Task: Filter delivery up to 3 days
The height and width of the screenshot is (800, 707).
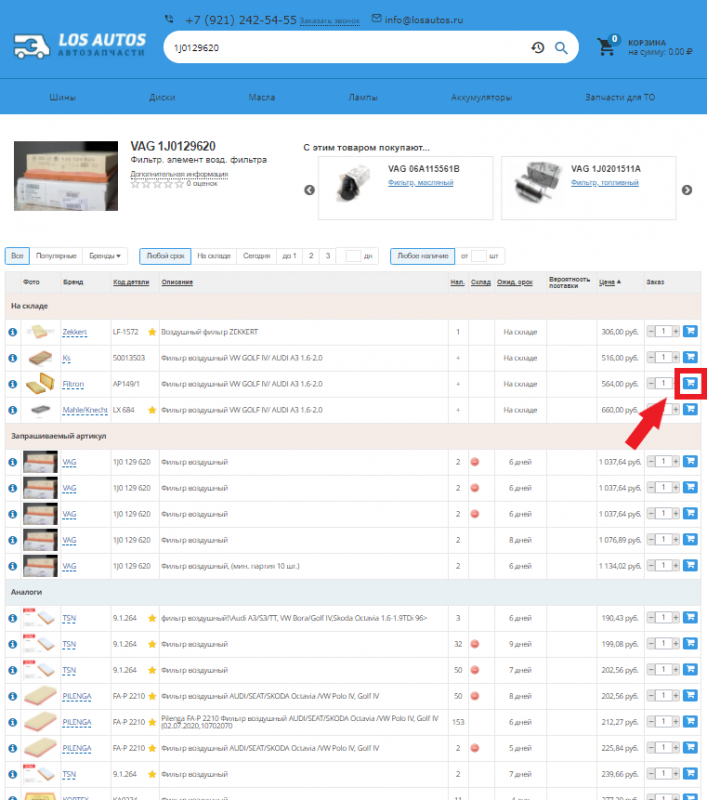Action: tap(328, 256)
